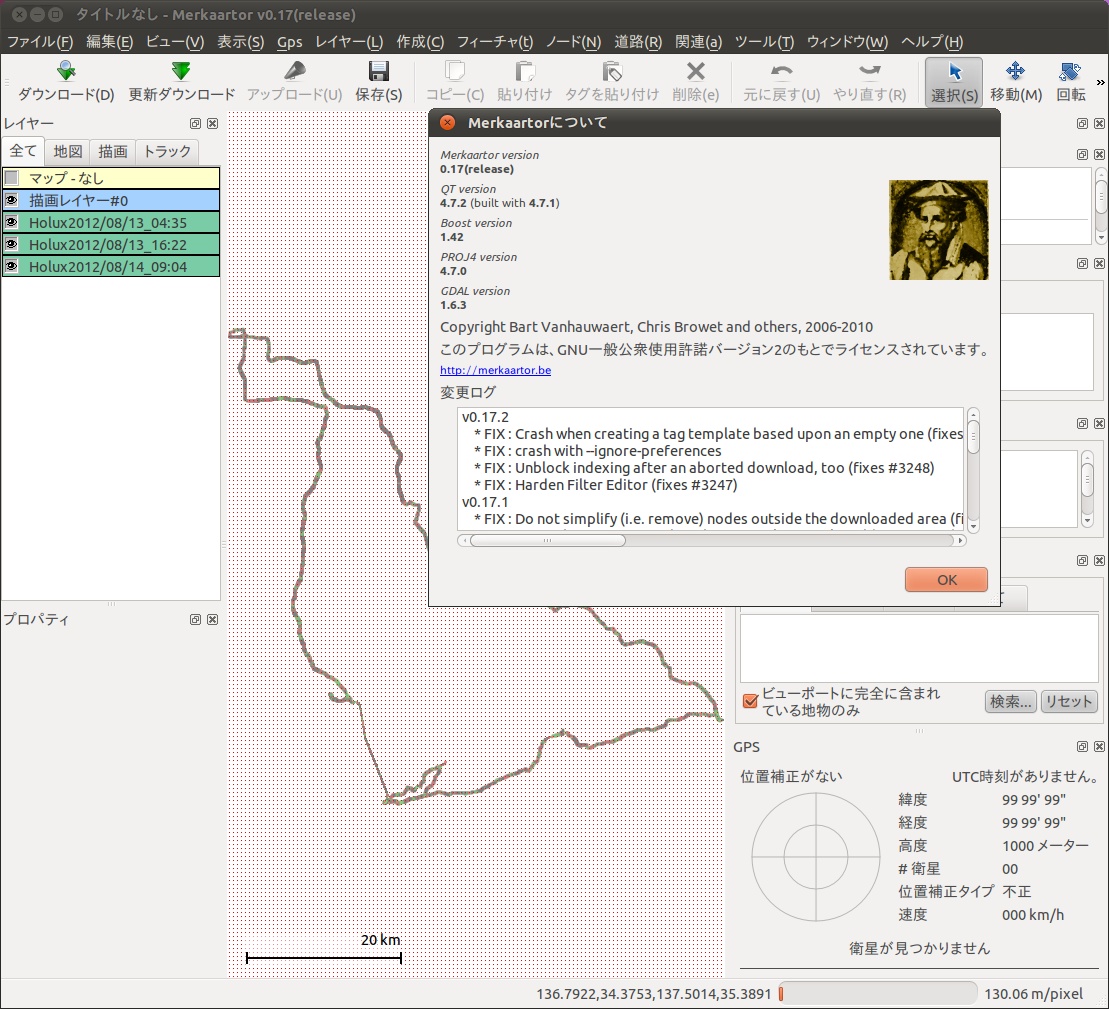Switch to the トラック layer tab
Screen dimensions: 1109x1009
pos(167,151)
